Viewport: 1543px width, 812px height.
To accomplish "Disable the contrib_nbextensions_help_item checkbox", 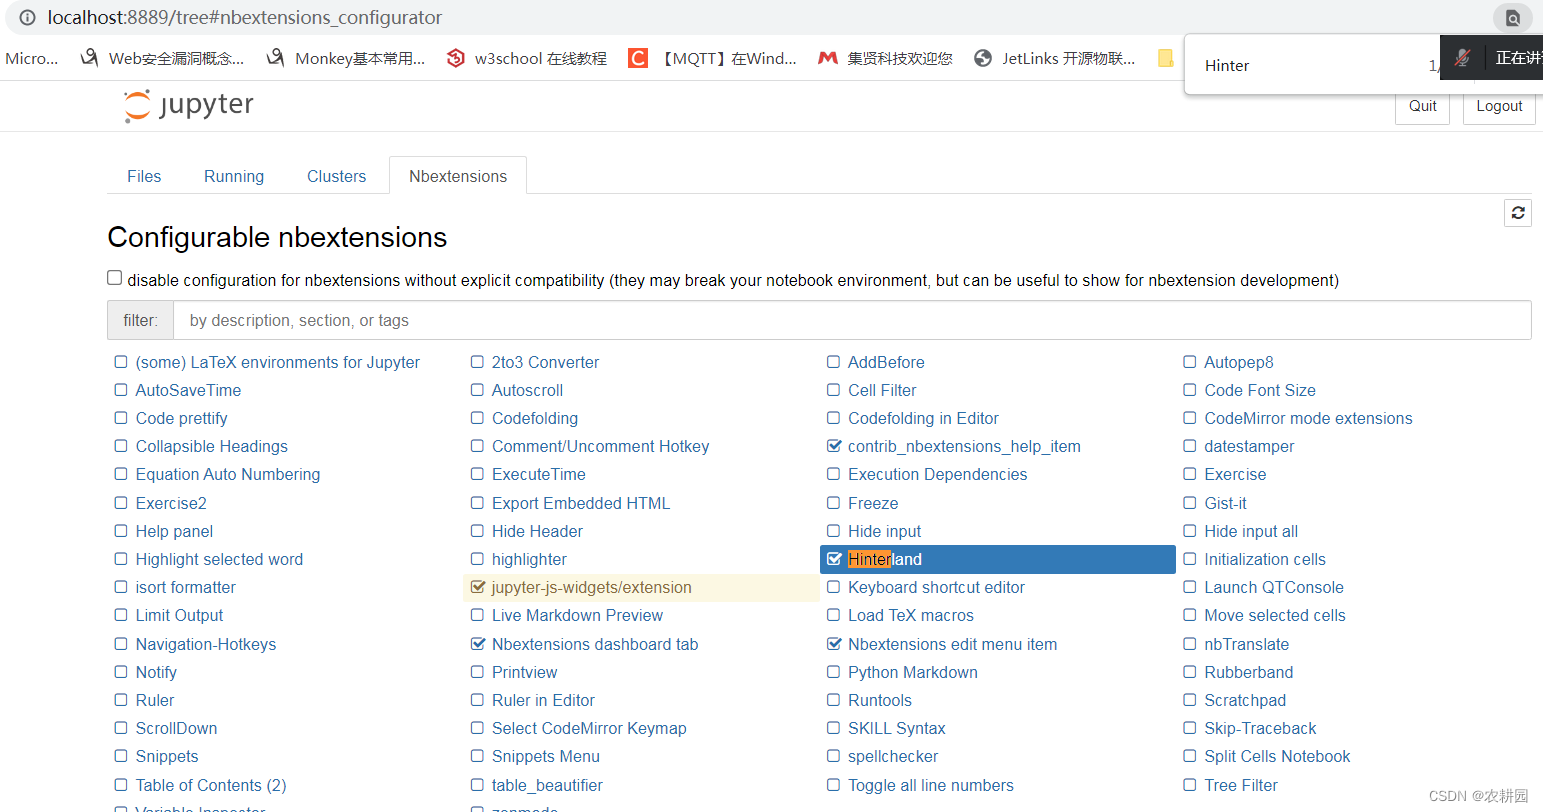I will point(834,446).
